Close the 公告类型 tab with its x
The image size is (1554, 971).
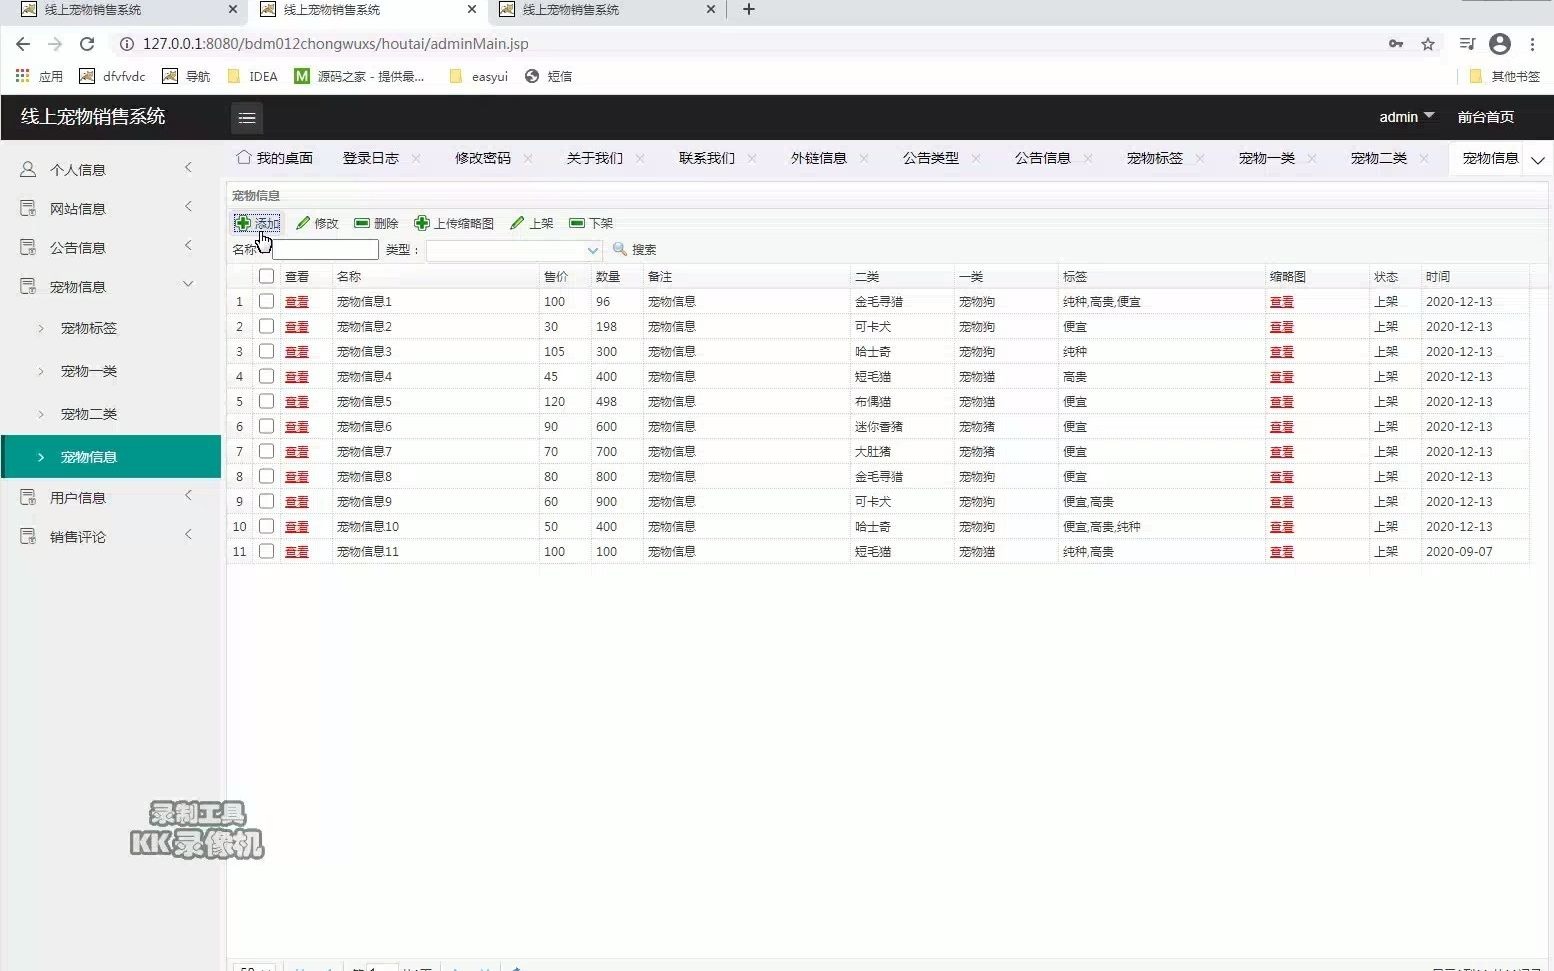coord(976,158)
